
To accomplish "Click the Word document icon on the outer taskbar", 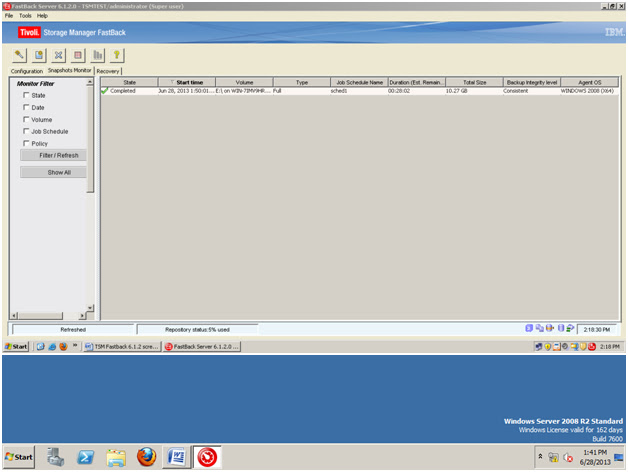I will click(x=177, y=457).
